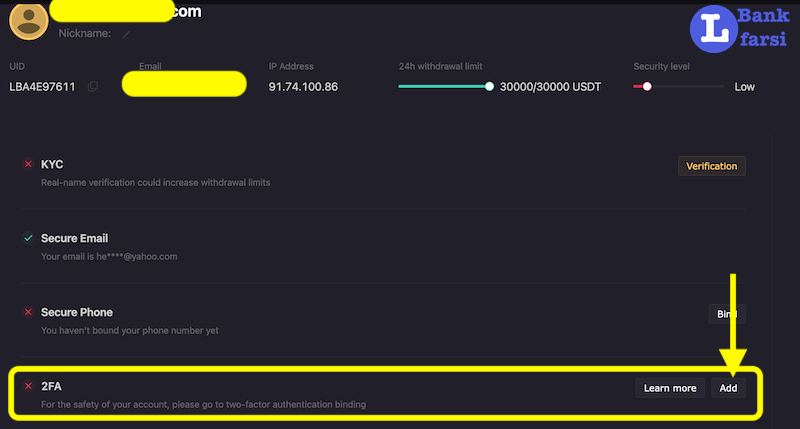
Task: Click the pencil icon beside Nickname
Action: tap(126, 34)
